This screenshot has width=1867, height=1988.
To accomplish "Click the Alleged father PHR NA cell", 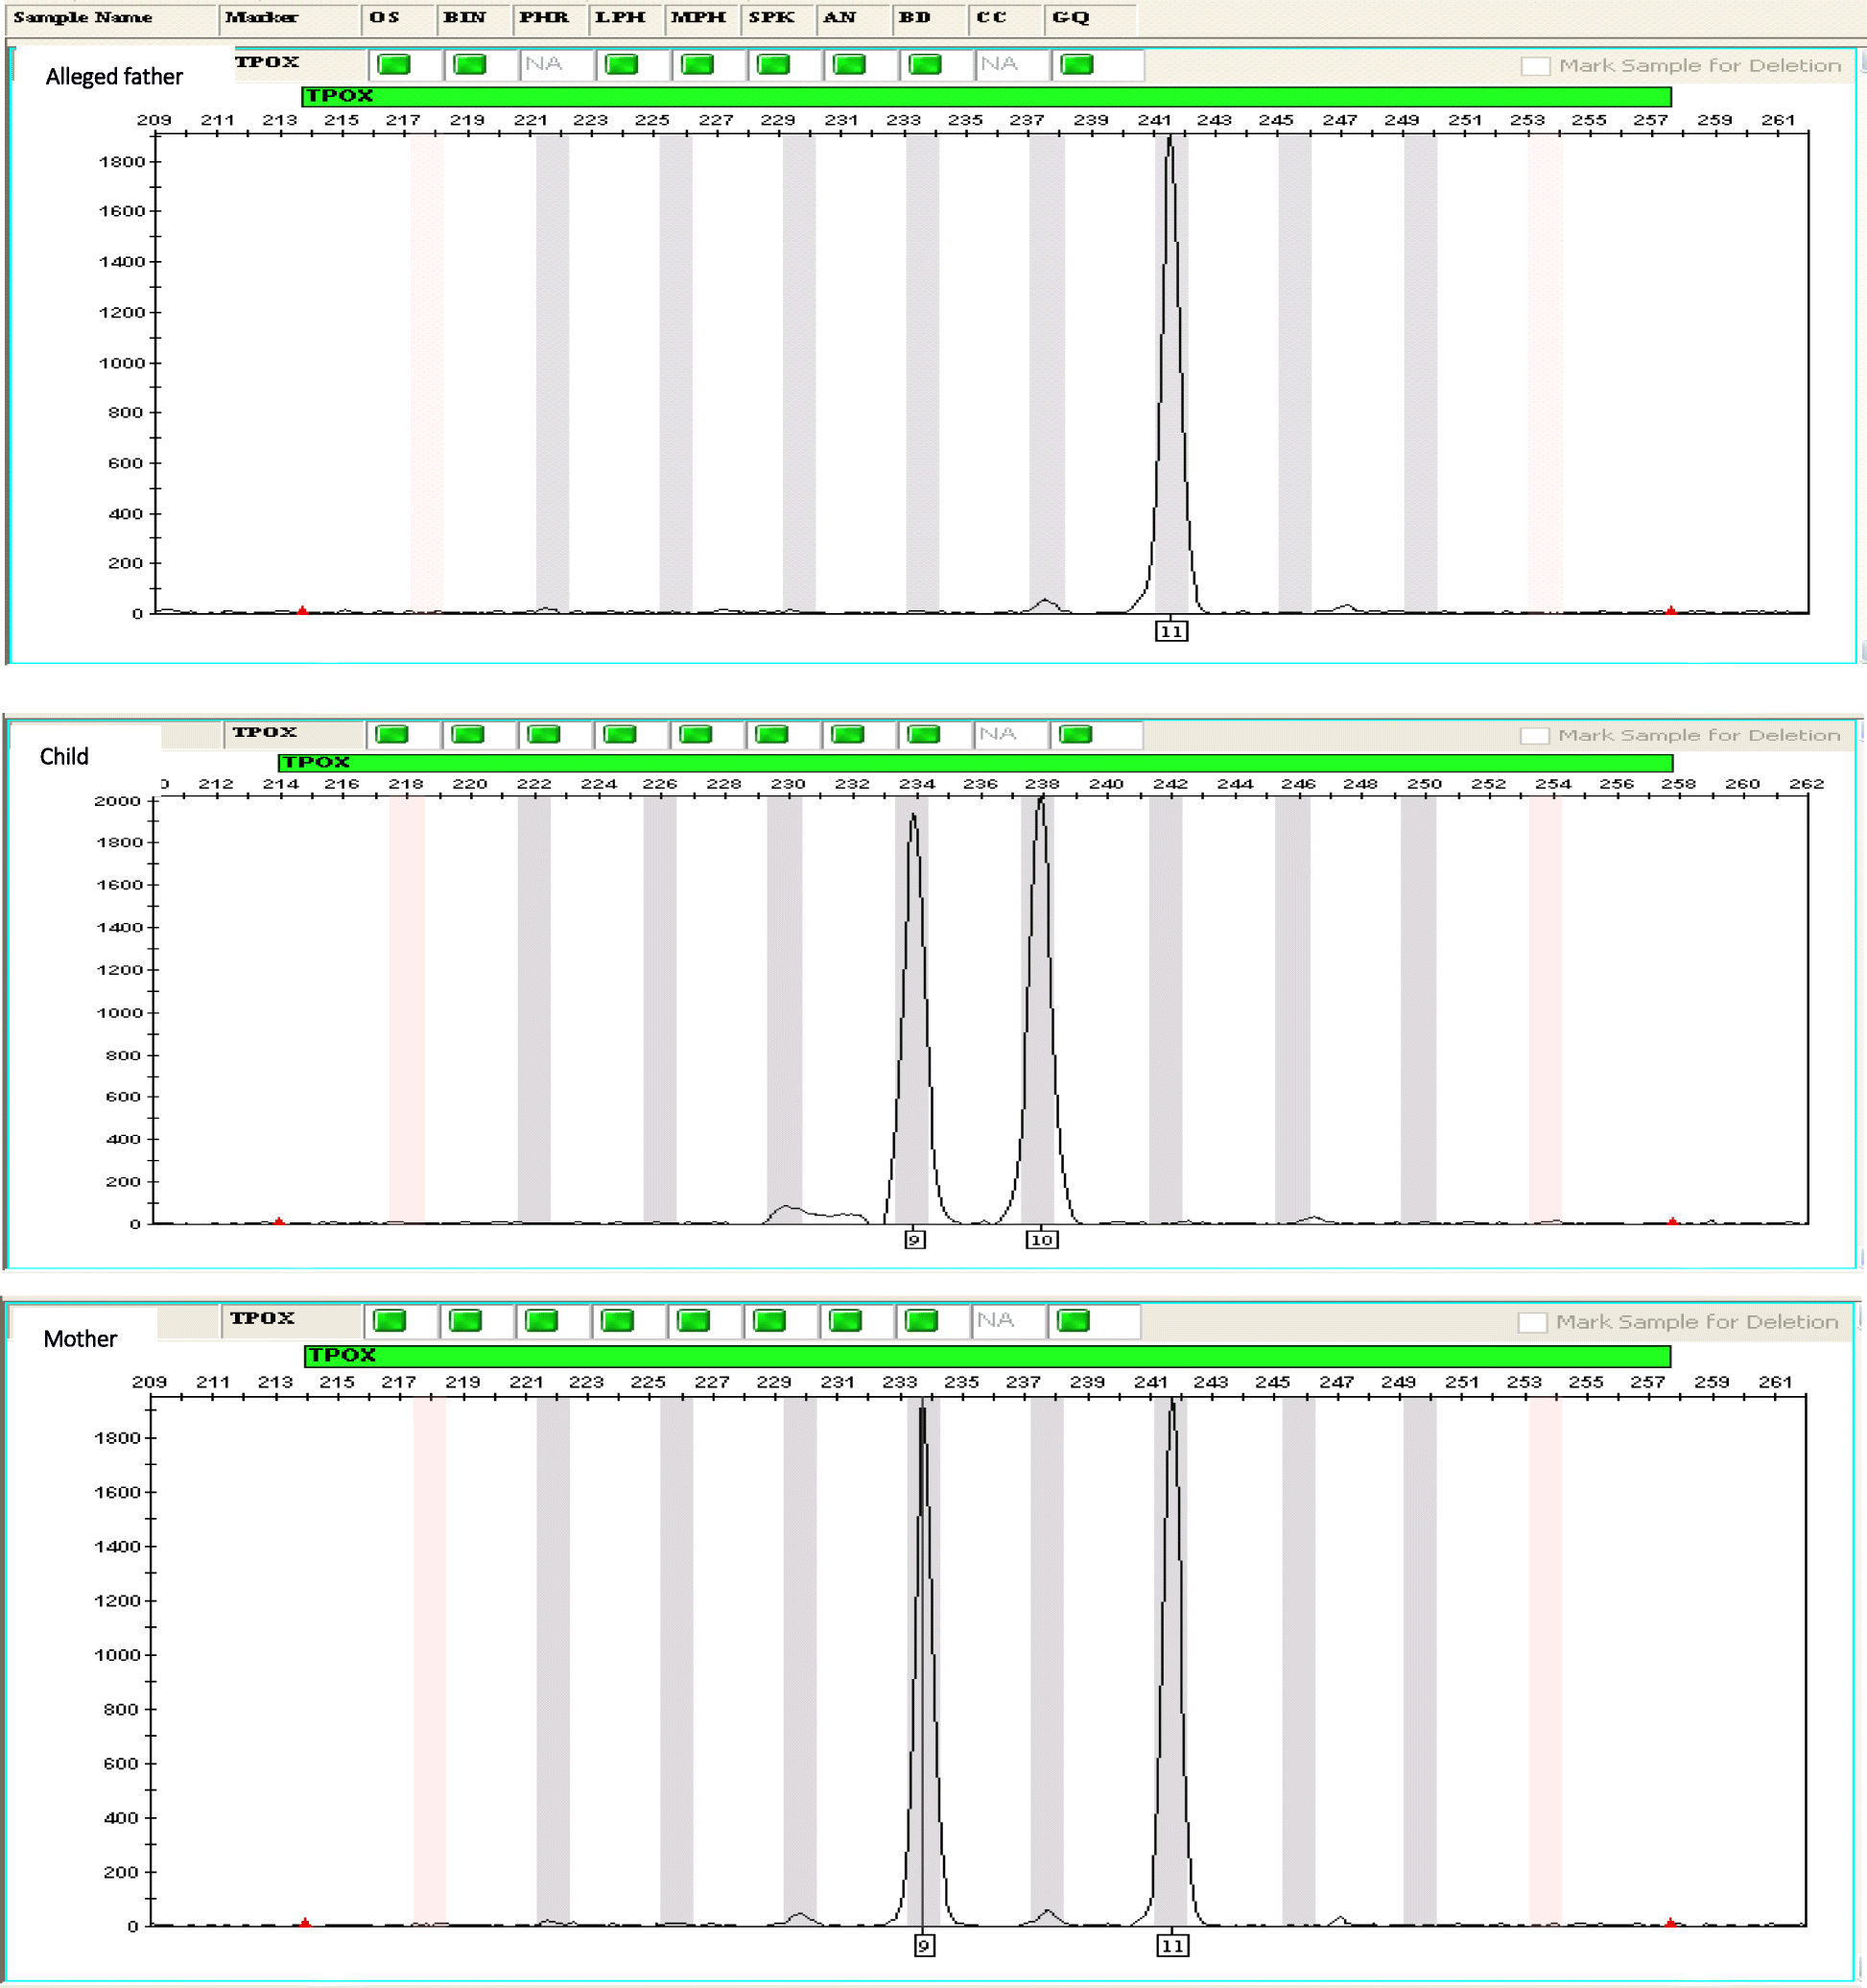I will (x=557, y=65).
